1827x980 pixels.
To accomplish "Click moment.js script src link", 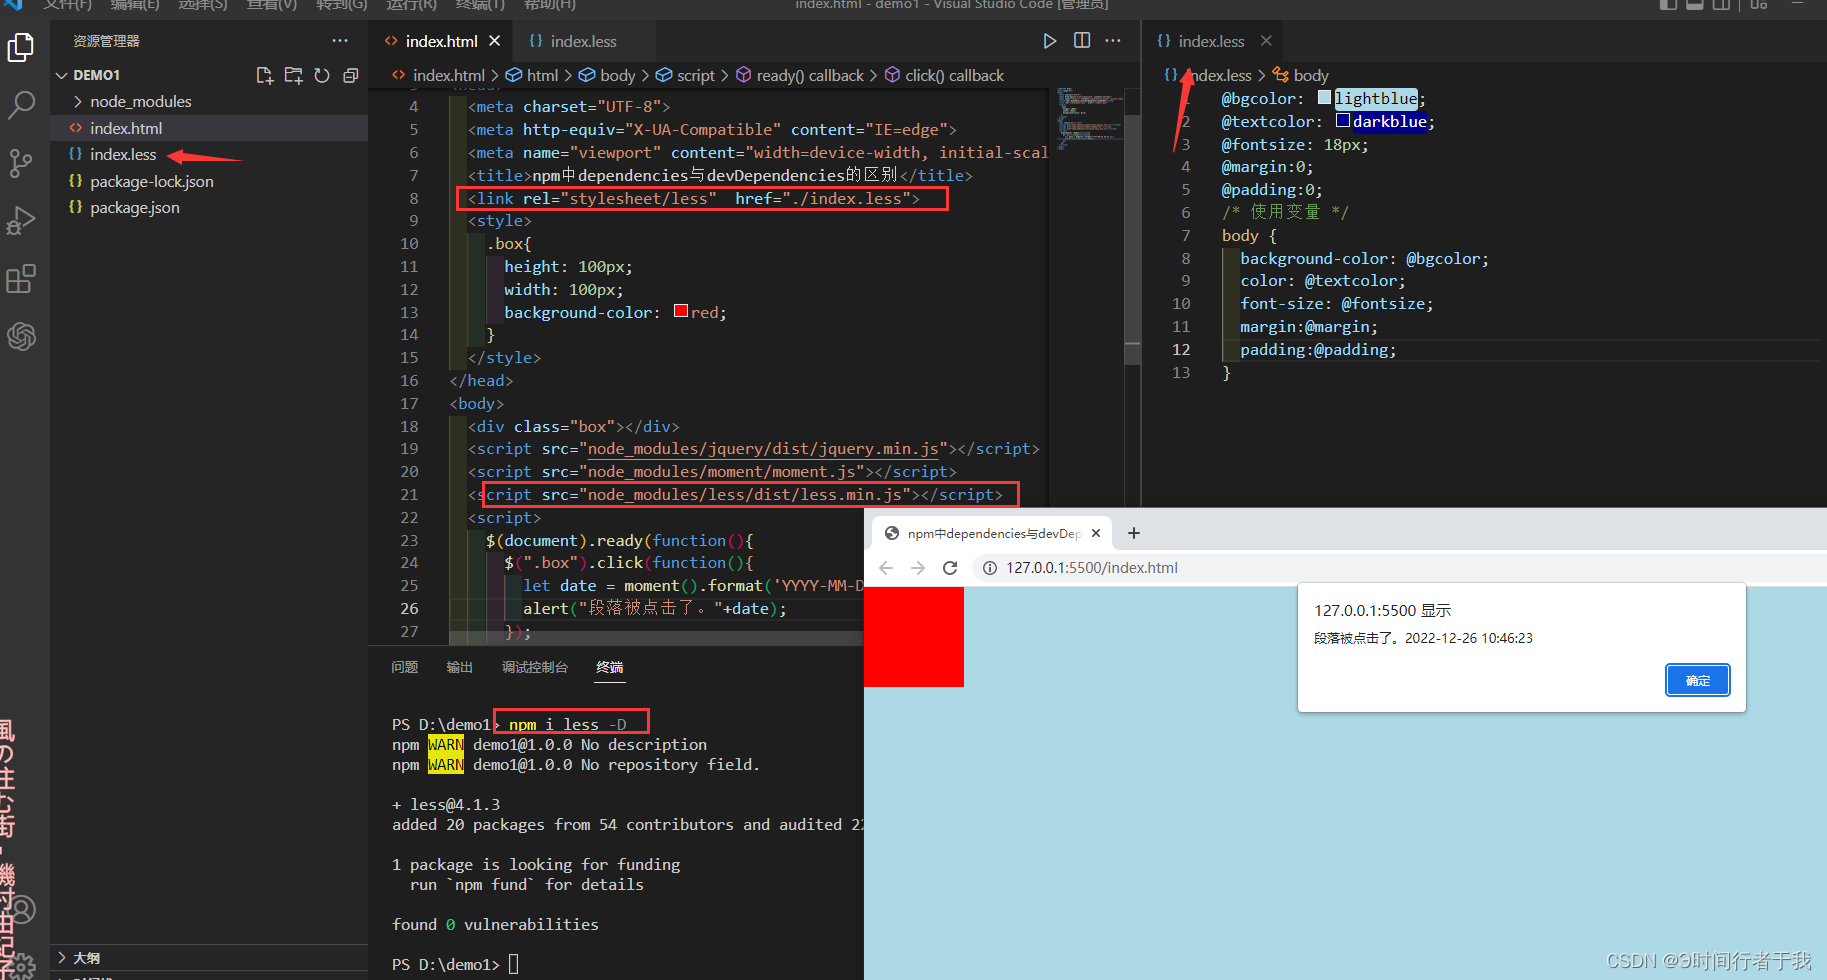I will coord(721,472).
